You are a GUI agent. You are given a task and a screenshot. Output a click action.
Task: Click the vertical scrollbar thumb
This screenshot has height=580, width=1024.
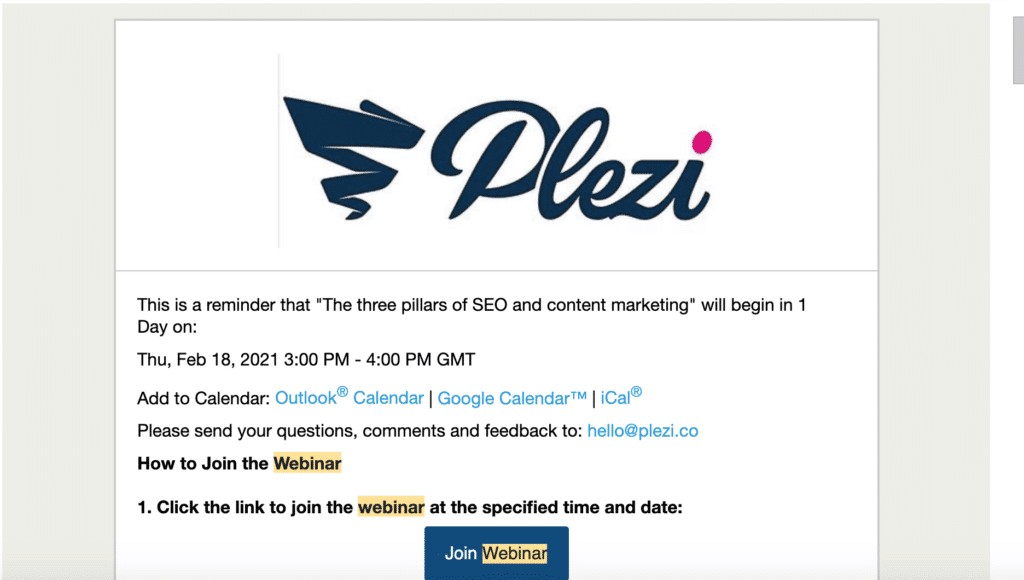pyautogui.click(x=1018, y=50)
